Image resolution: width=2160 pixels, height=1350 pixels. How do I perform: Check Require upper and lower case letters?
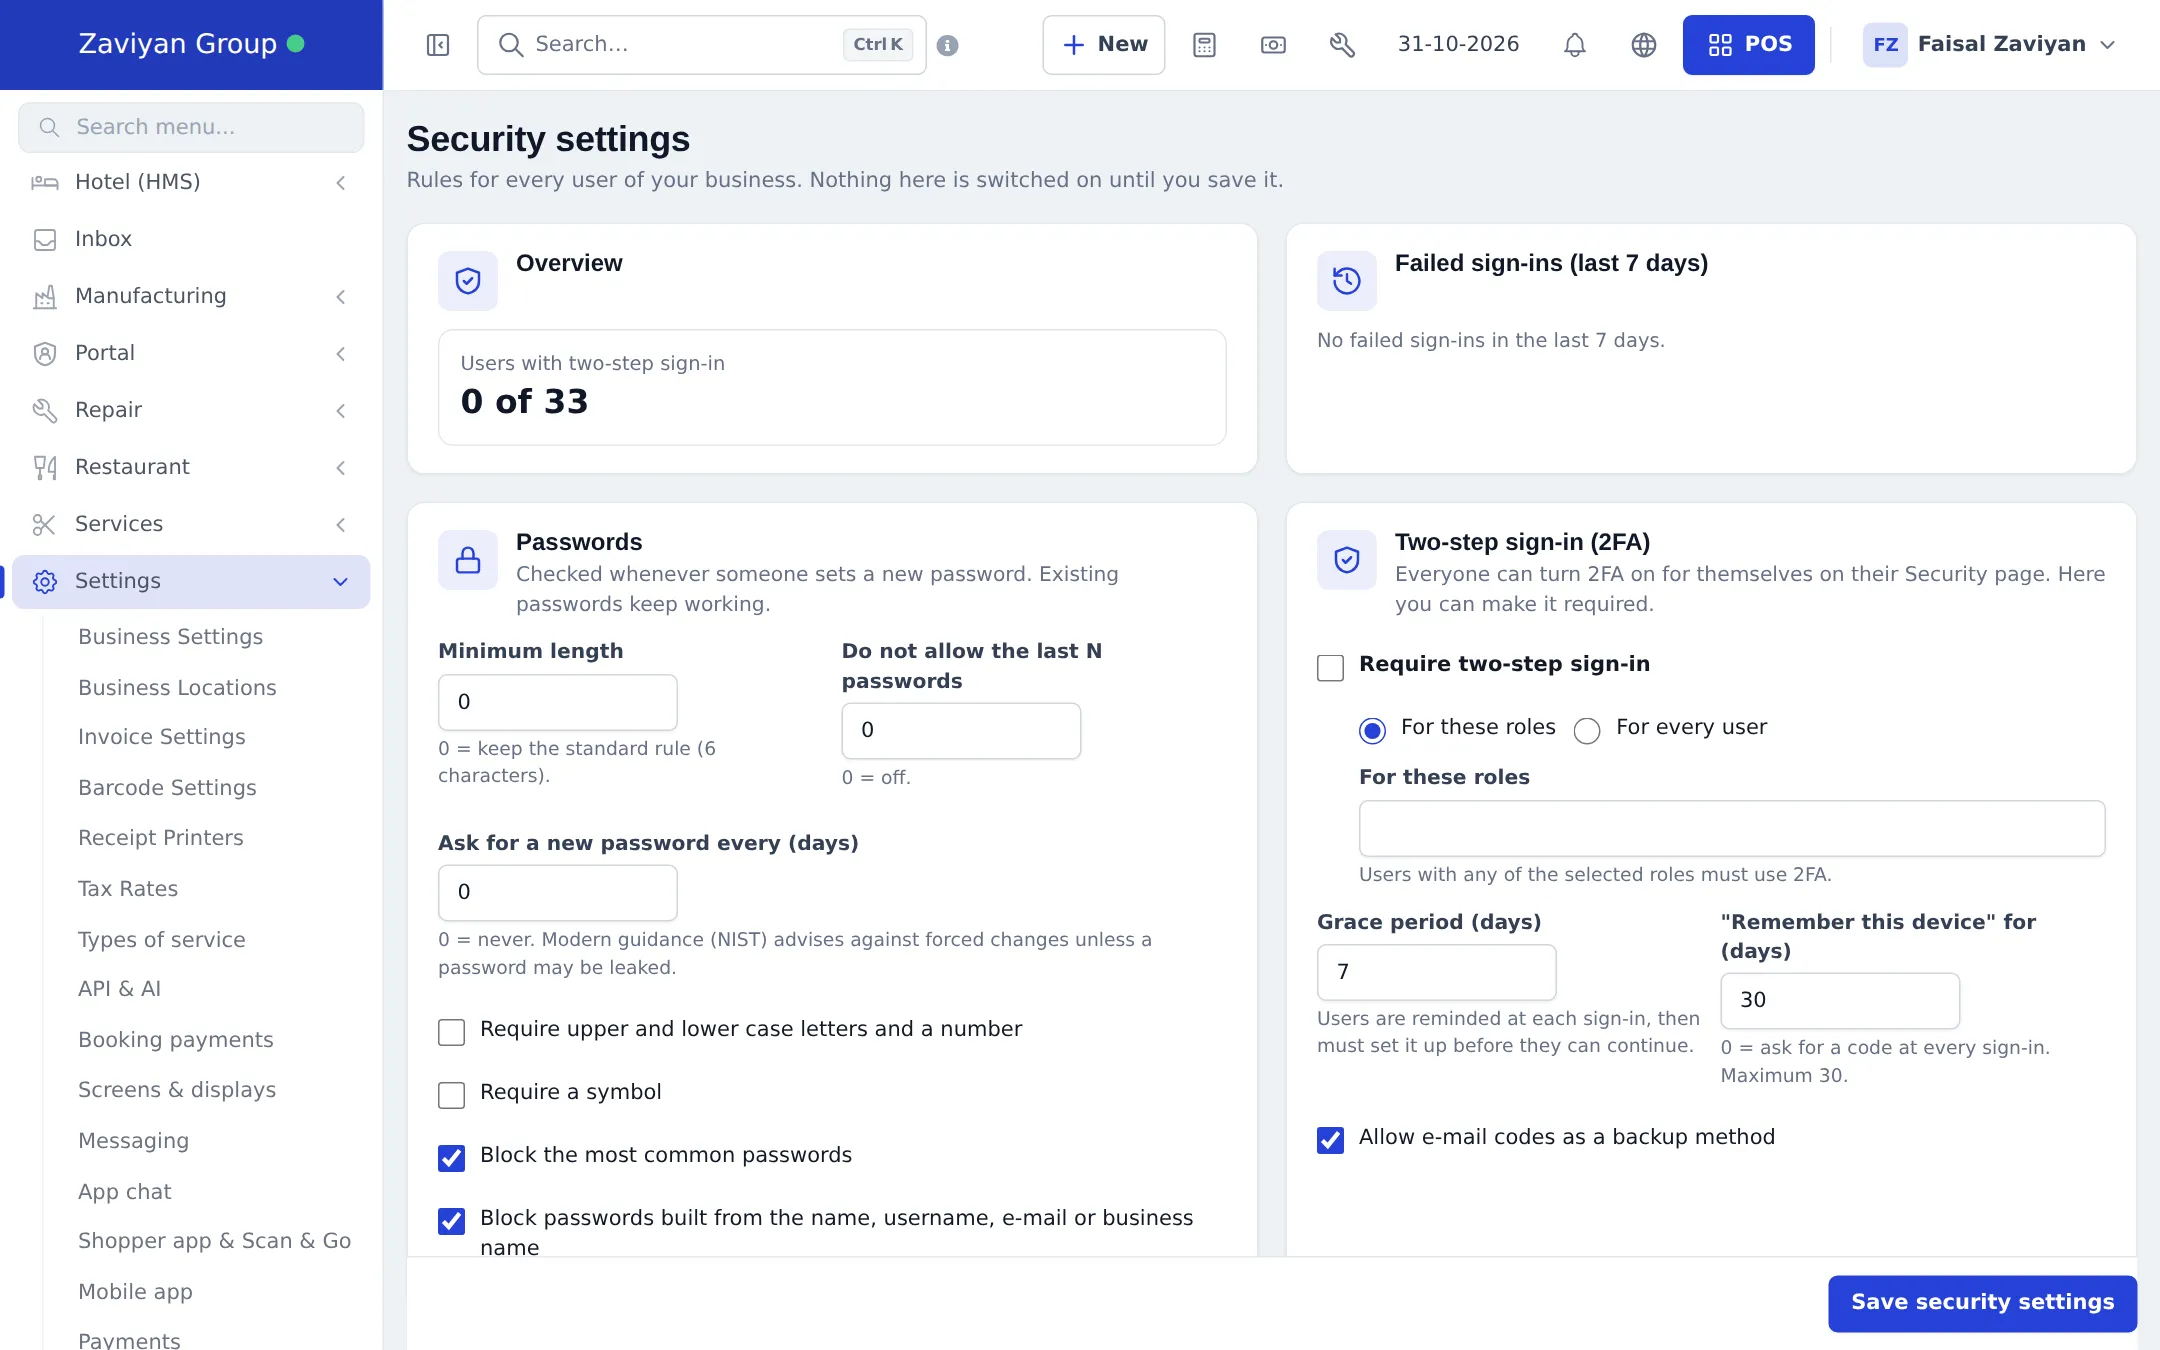pyautogui.click(x=452, y=1032)
